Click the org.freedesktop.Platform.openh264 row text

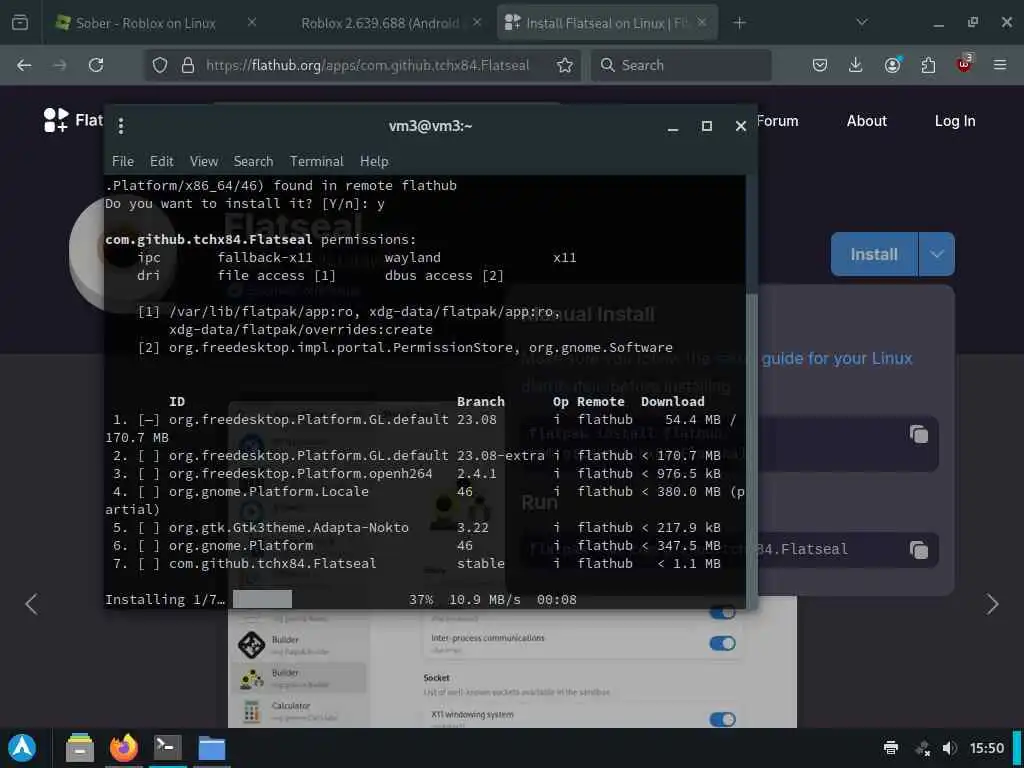[300, 473]
